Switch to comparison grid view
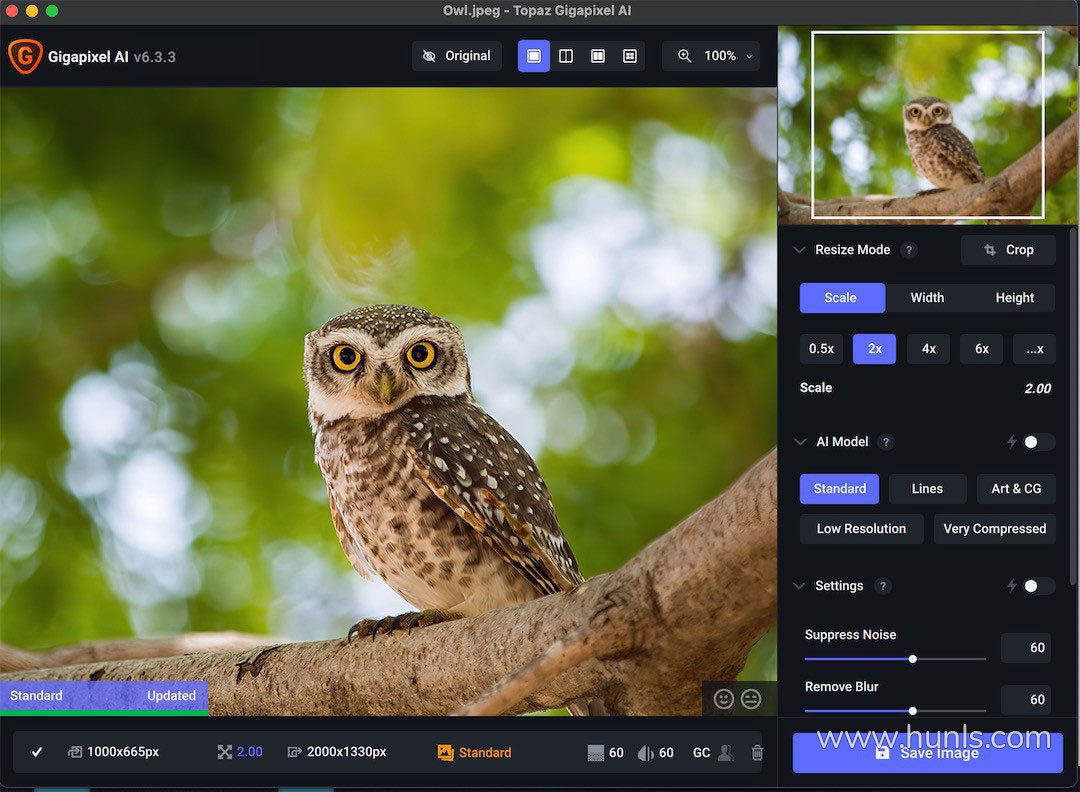Screen dimensions: 1080x792 [x=630, y=56]
